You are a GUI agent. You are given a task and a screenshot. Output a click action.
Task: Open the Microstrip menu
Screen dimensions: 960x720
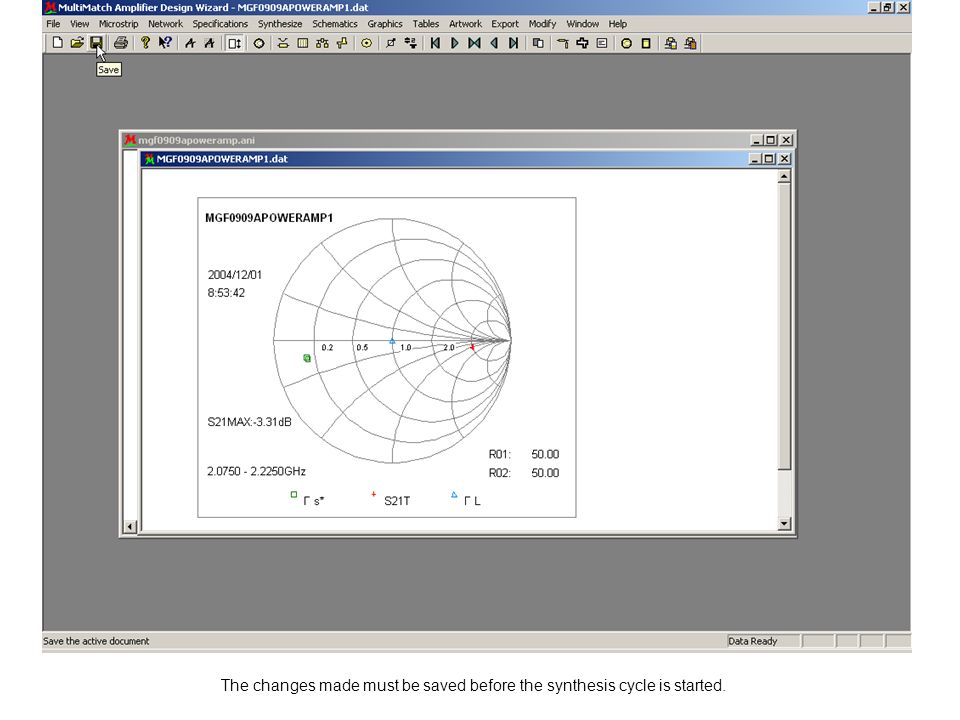(118, 24)
